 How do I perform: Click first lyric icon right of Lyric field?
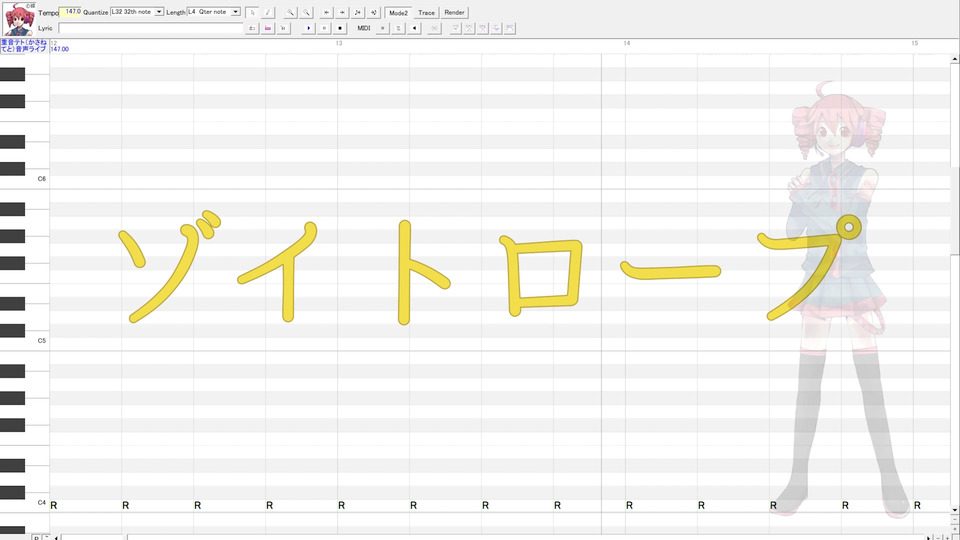252,28
